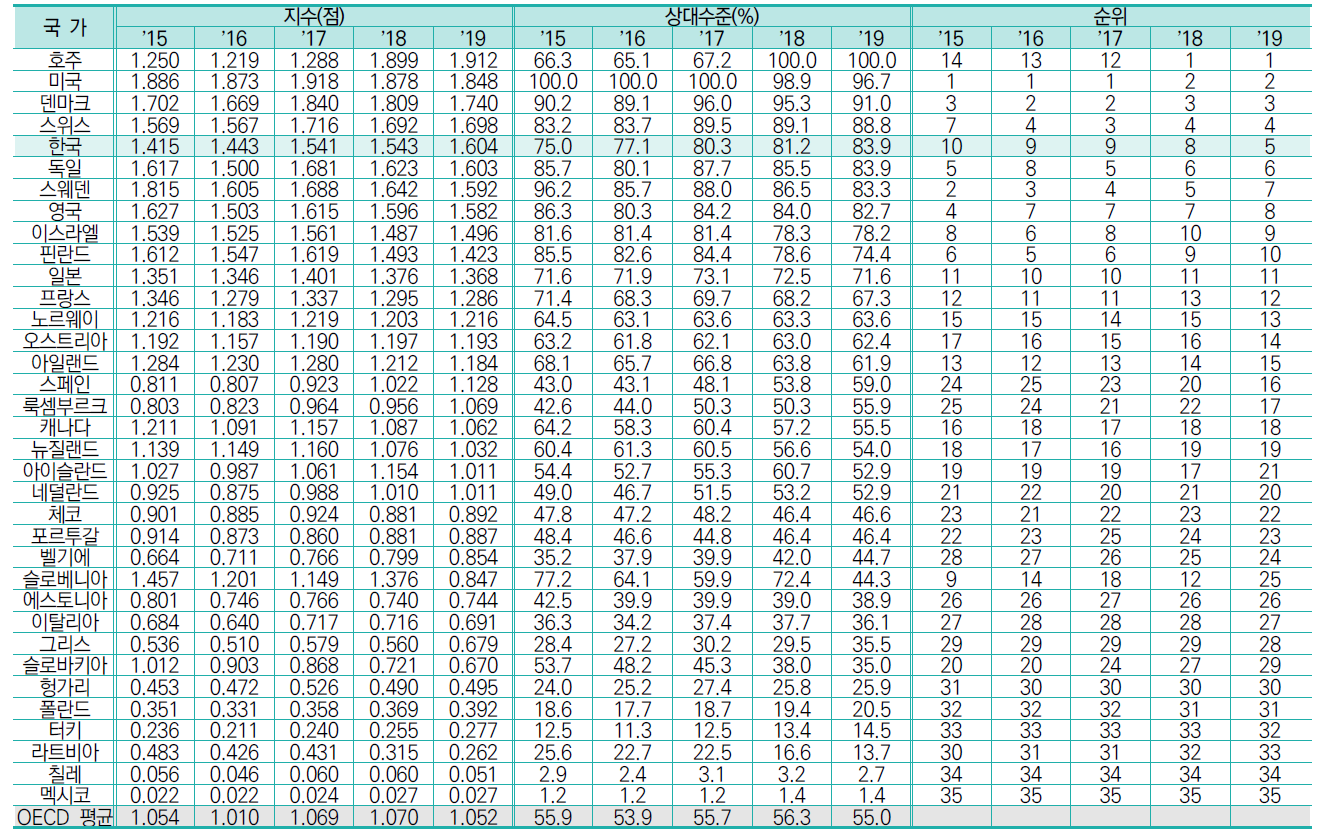The image size is (1328, 838).
Task: Select the 일본 row label
Action: coord(65,274)
